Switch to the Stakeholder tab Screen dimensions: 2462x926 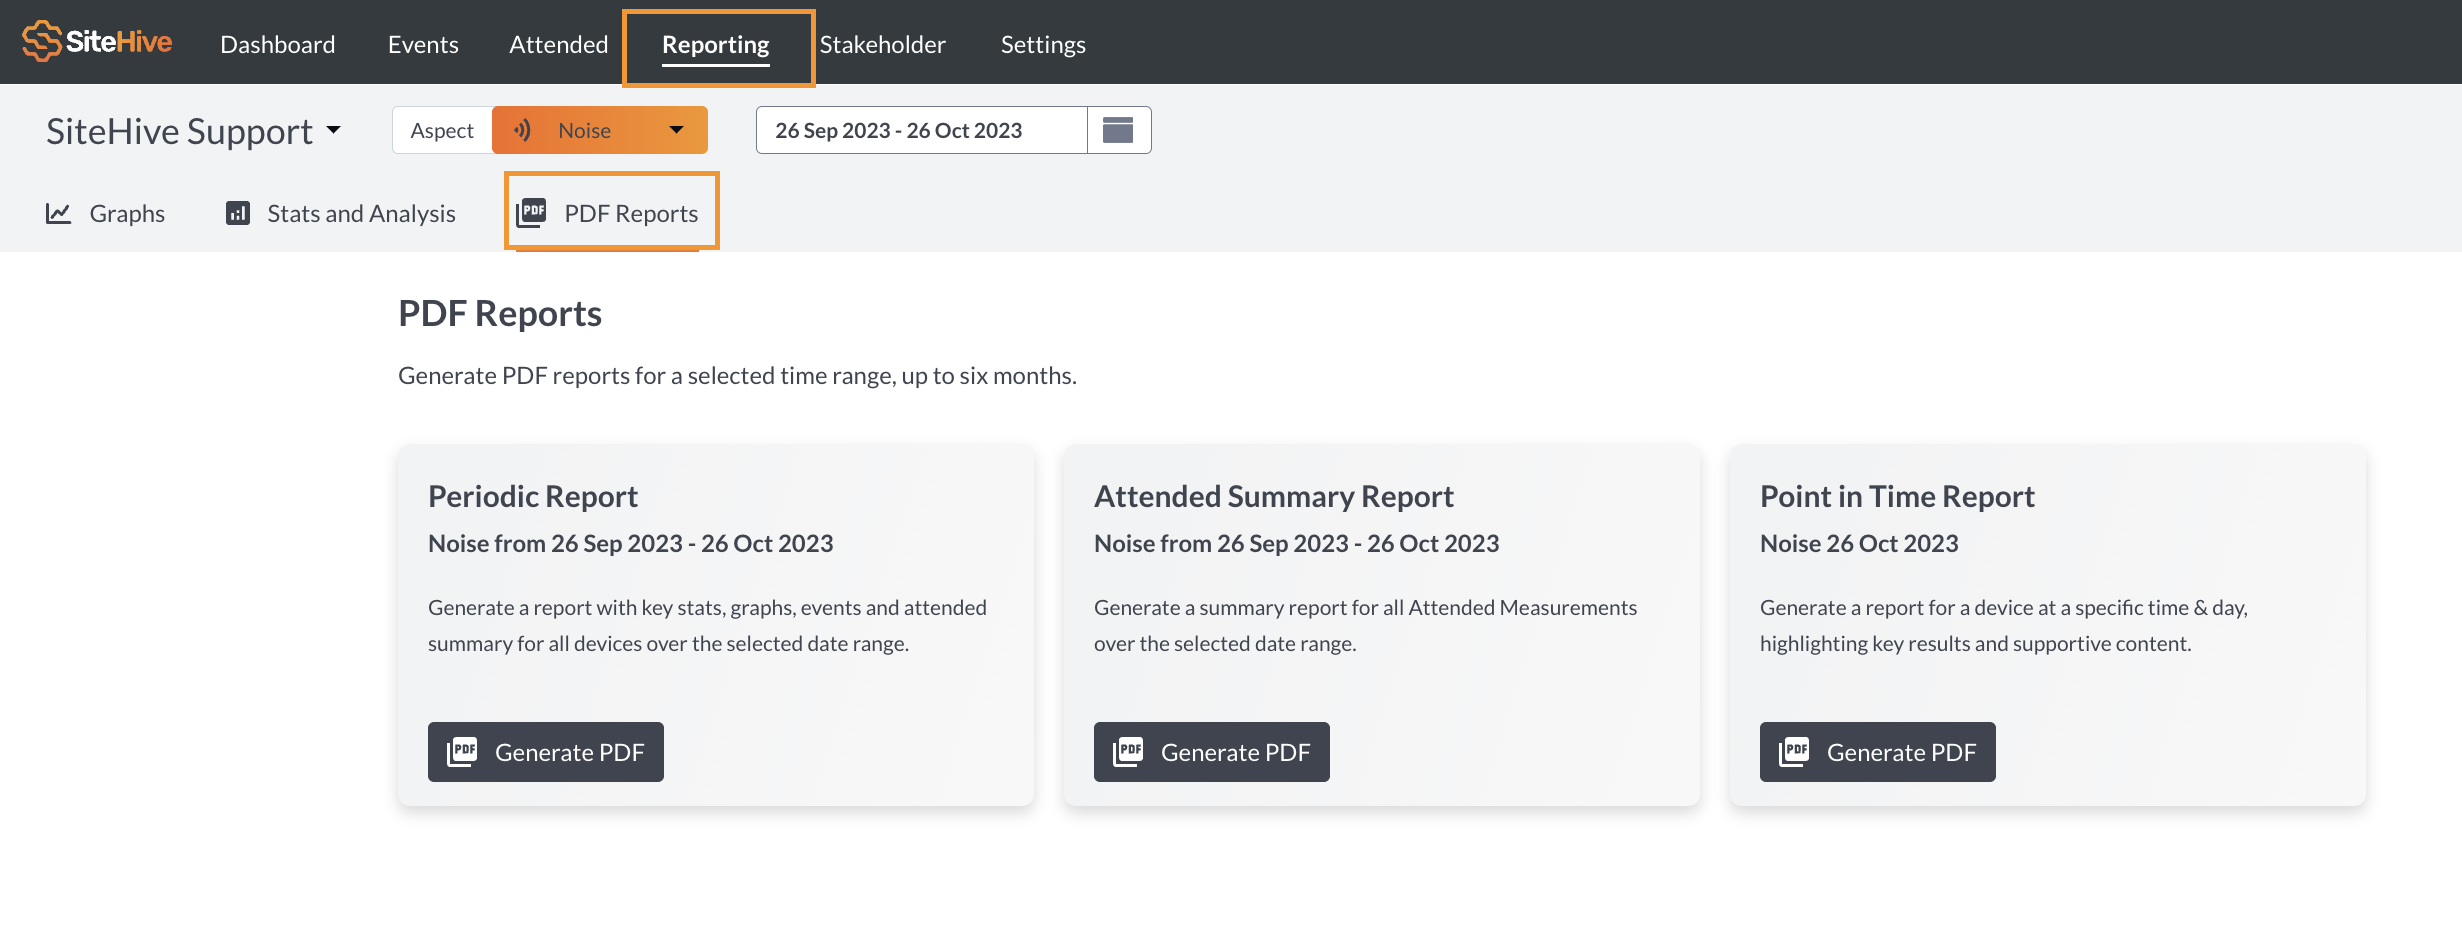pos(883,44)
